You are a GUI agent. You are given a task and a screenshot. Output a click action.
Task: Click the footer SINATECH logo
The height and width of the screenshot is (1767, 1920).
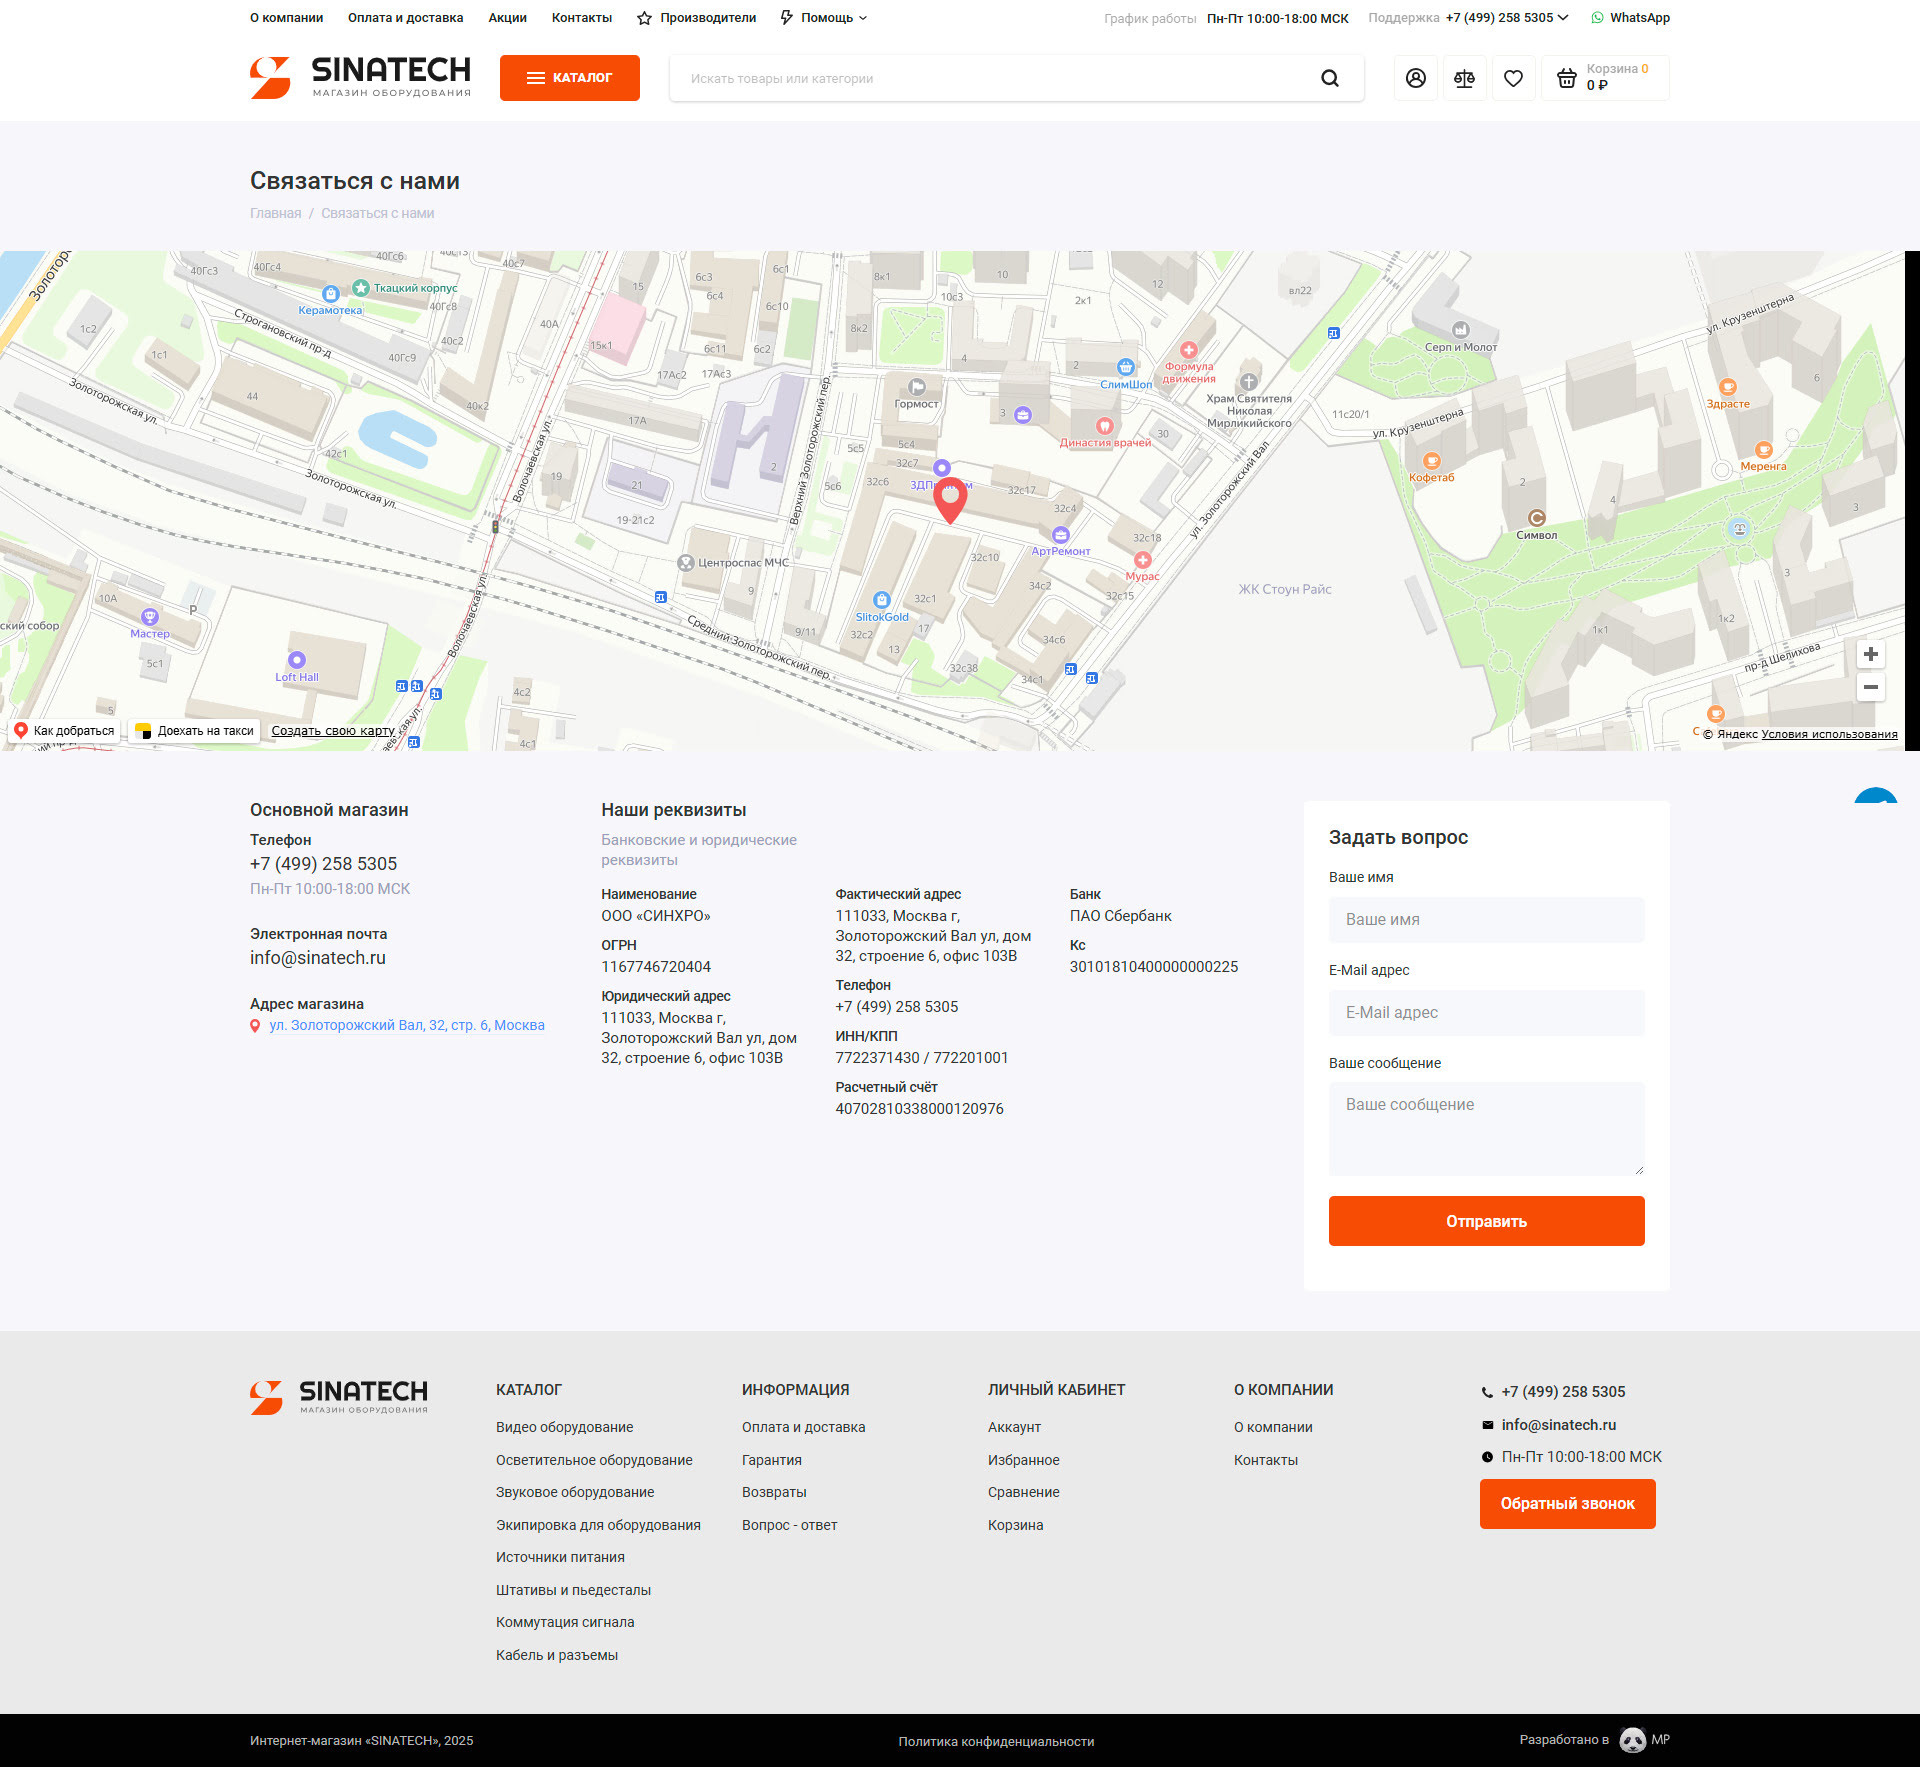[339, 1397]
